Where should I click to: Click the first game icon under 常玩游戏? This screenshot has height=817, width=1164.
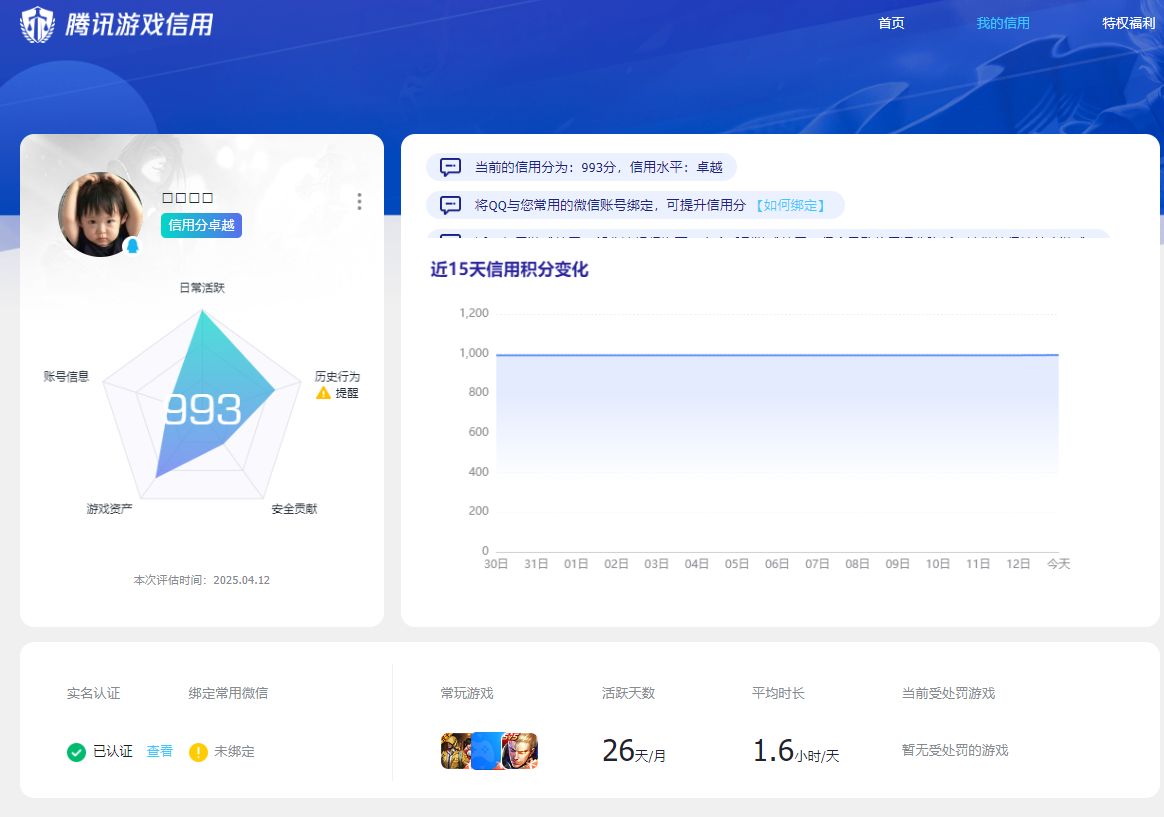coord(455,751)
